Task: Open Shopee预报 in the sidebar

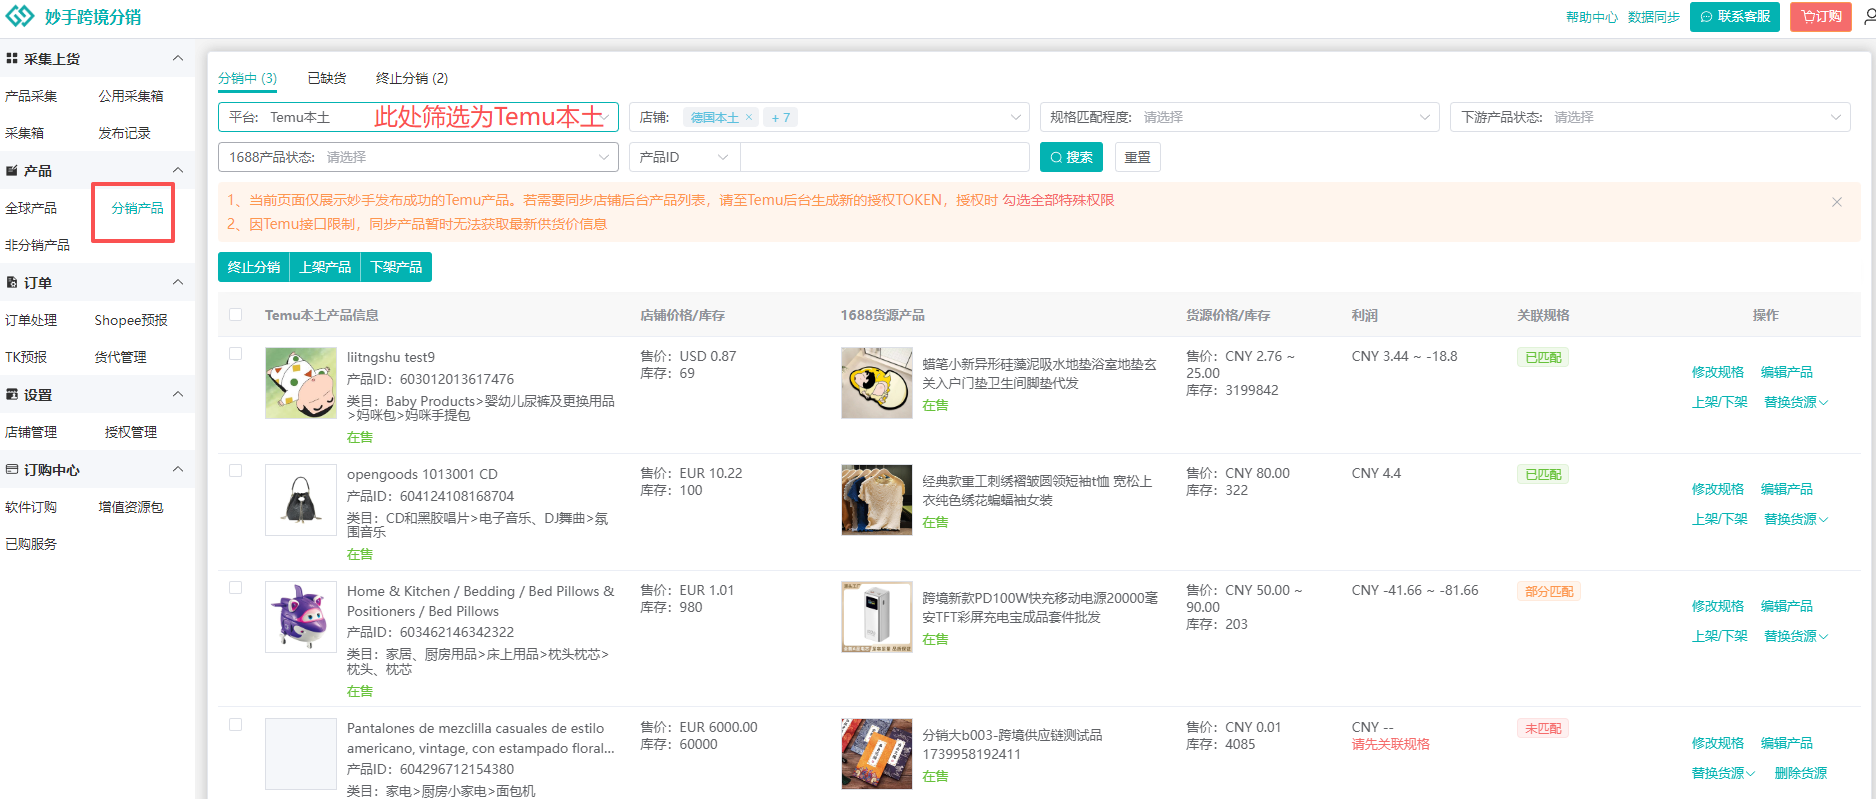Action: pyautogui.click(x=131, y=320)
